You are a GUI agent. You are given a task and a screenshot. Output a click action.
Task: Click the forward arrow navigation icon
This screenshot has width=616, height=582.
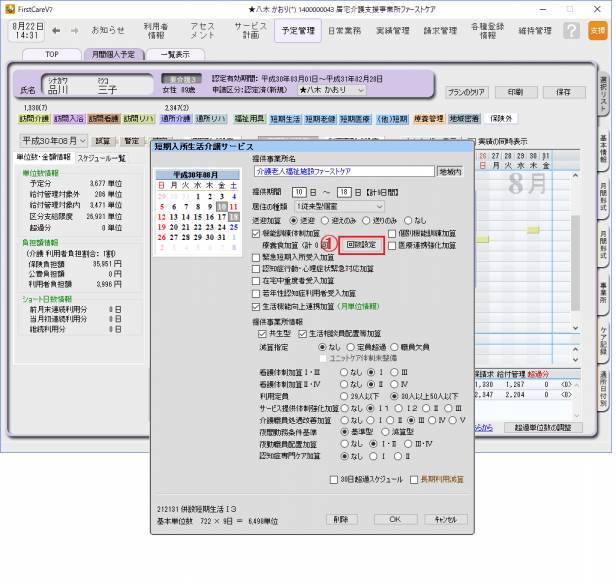point(76,30)
